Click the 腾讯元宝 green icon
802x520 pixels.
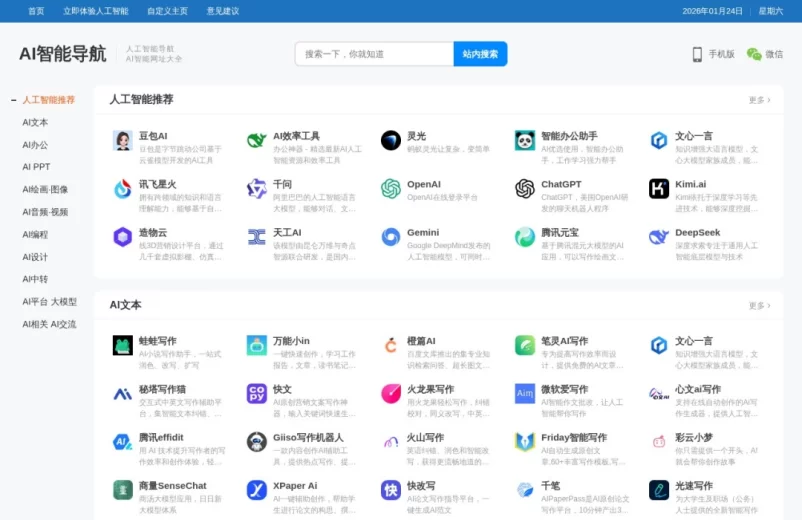pos(525,237)
